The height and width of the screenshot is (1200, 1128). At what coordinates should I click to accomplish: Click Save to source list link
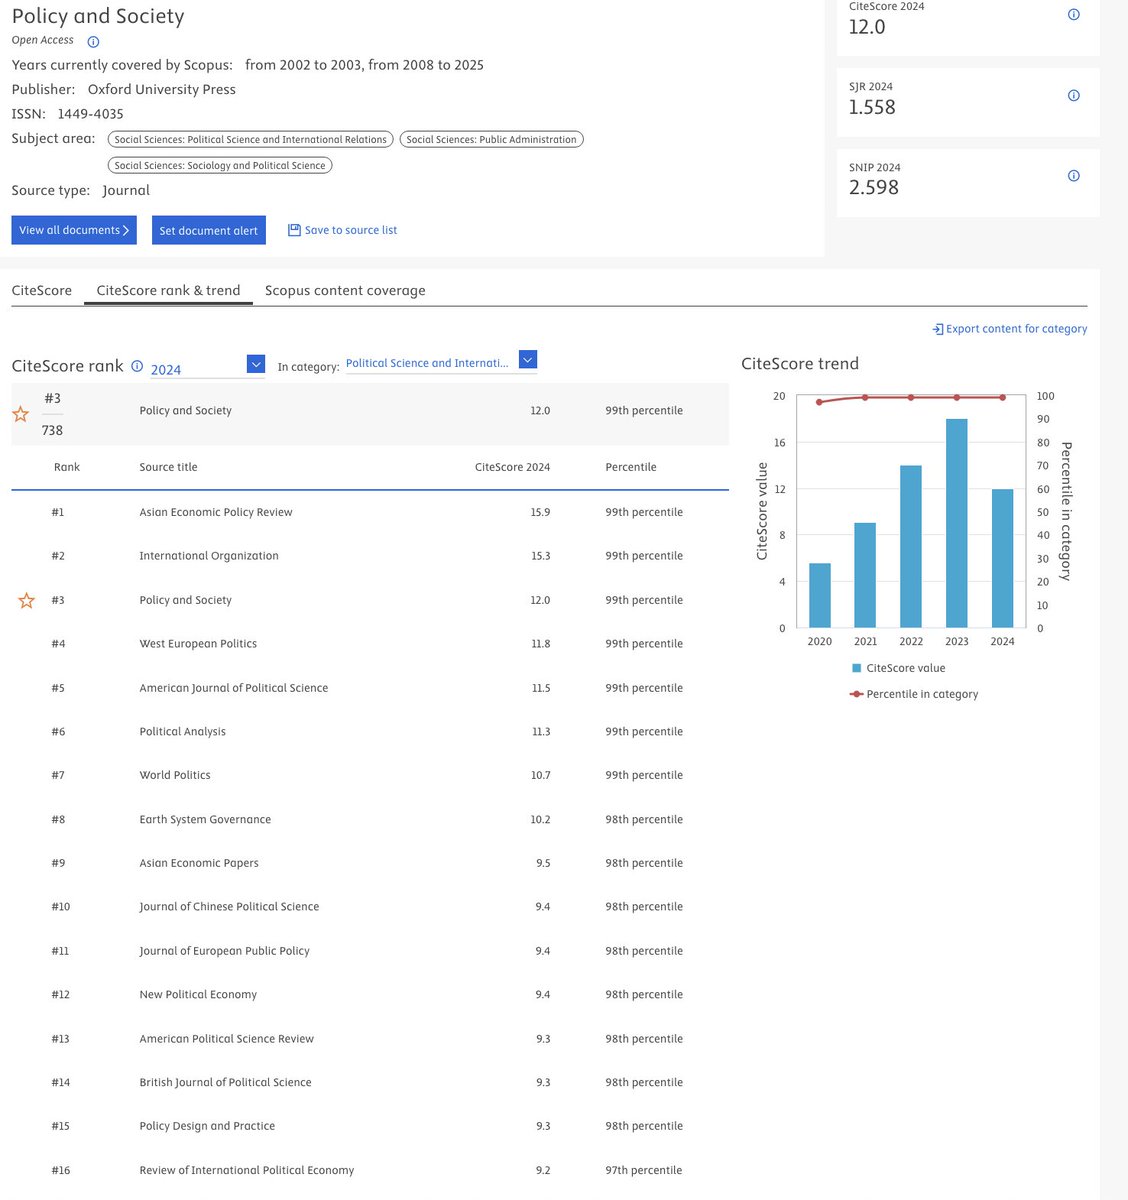point(351,230)
